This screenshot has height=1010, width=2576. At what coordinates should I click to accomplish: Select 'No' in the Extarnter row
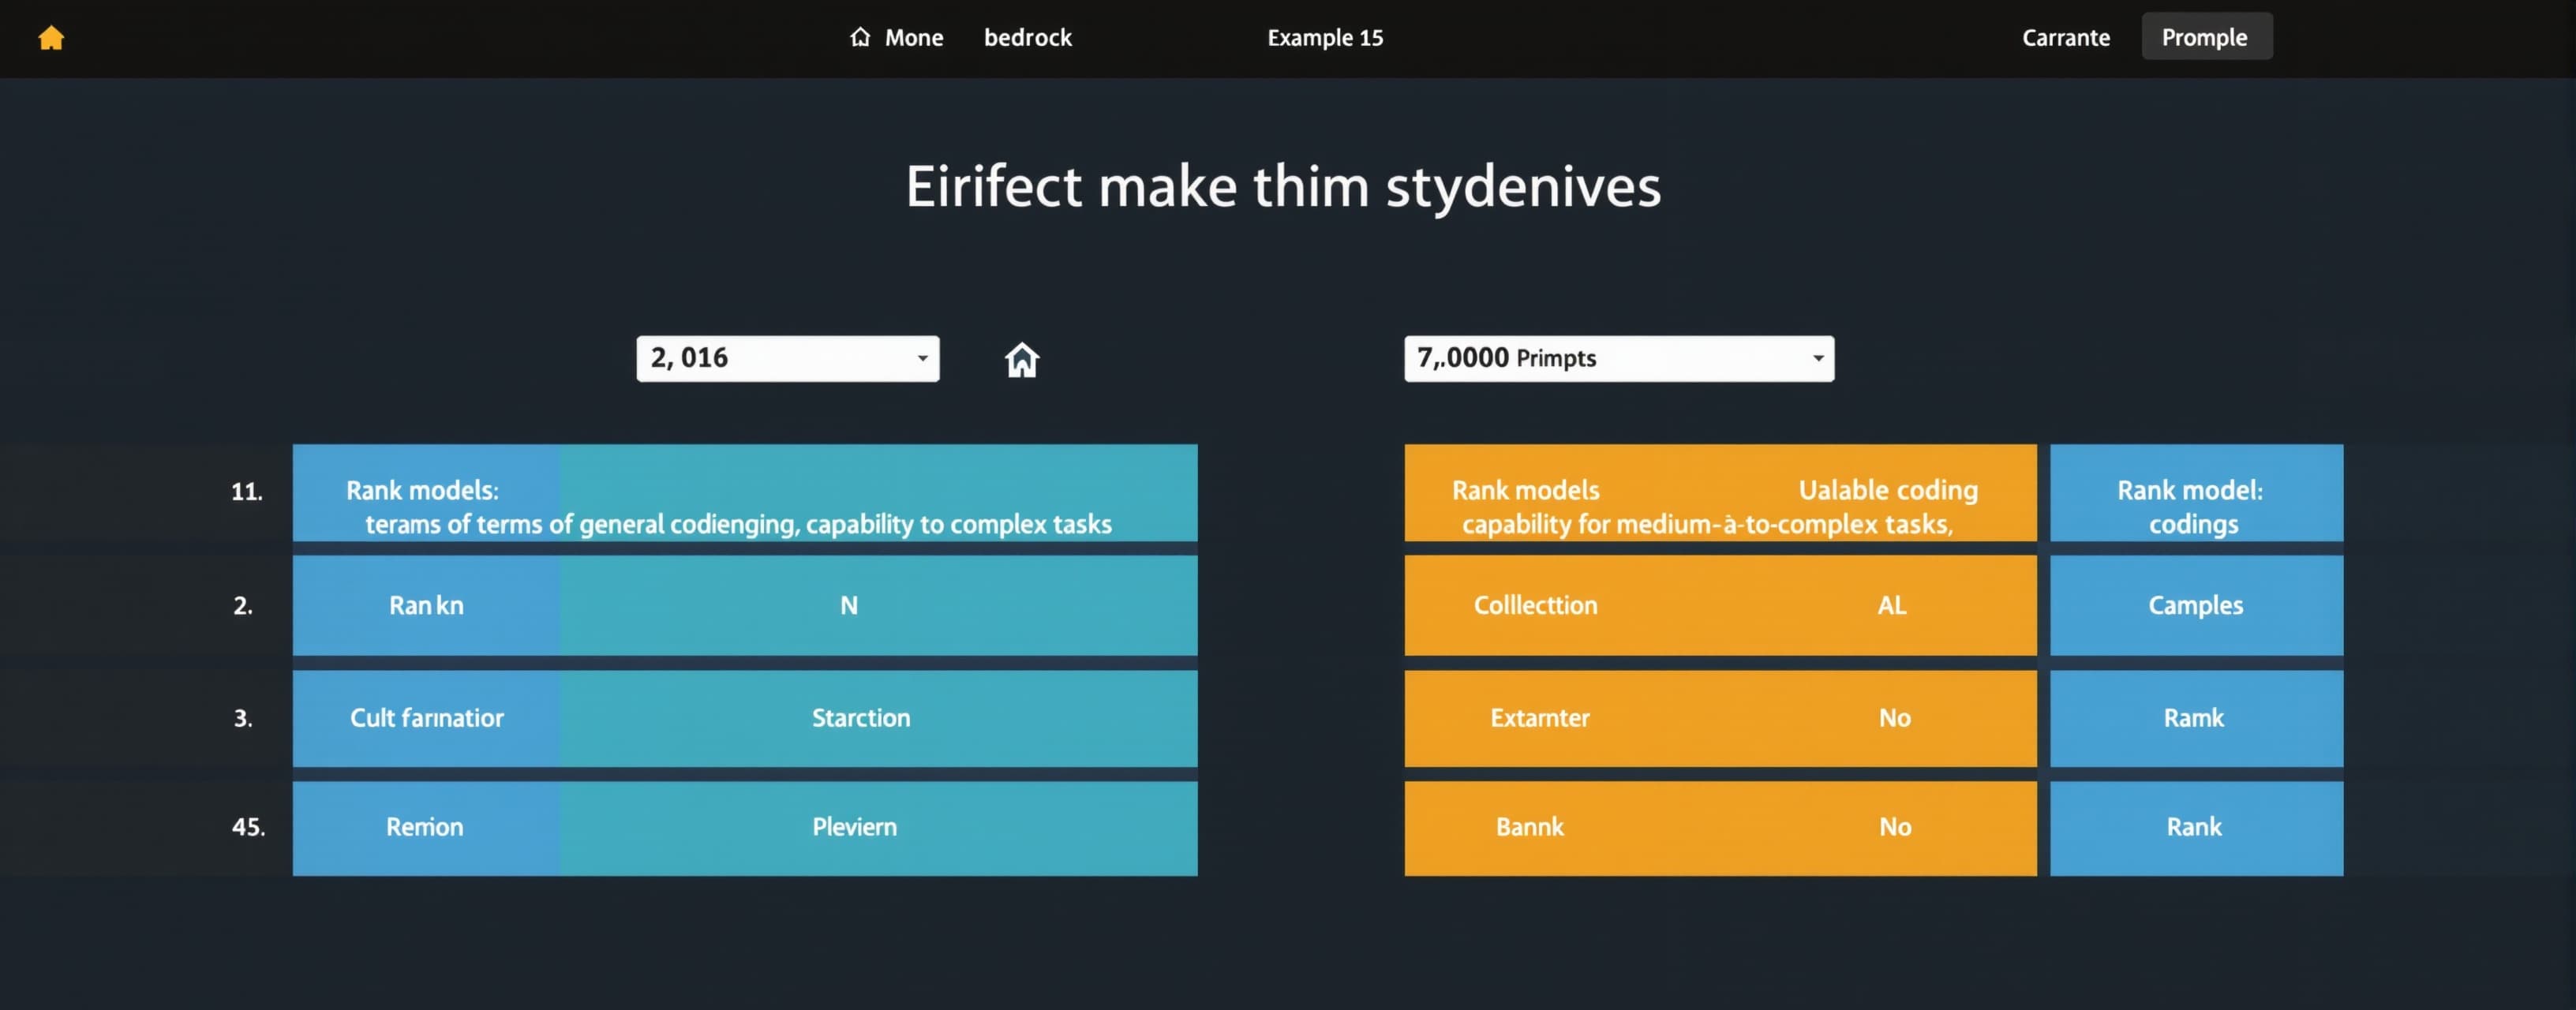1894,718
